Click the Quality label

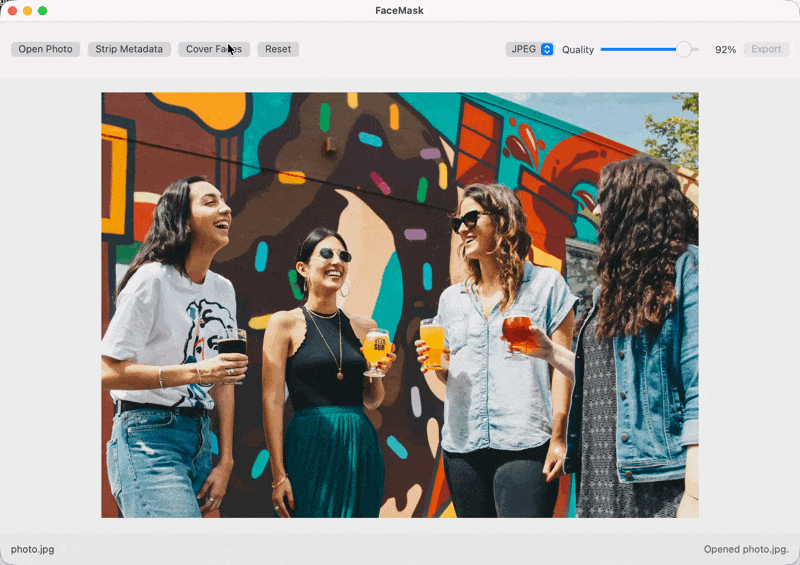point(578,50)
